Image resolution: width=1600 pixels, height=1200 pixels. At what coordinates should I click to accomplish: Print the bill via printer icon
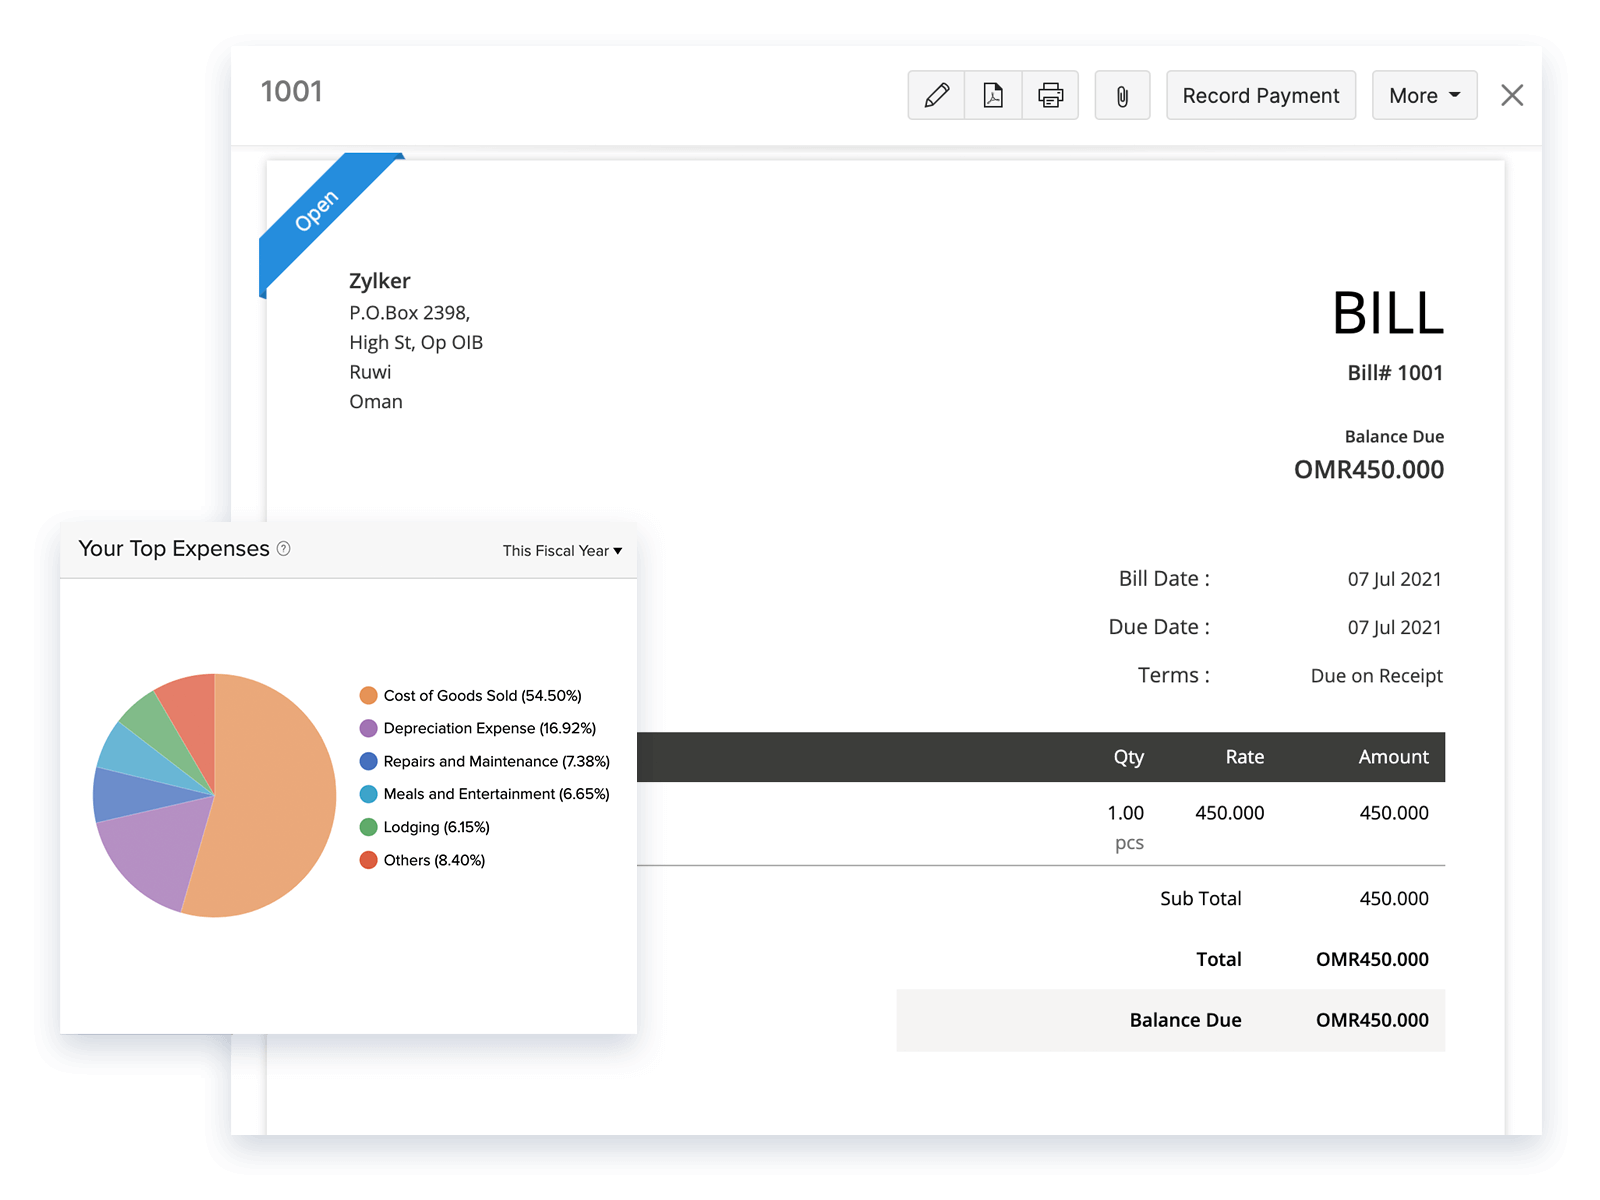click(x=1049, y=95)
